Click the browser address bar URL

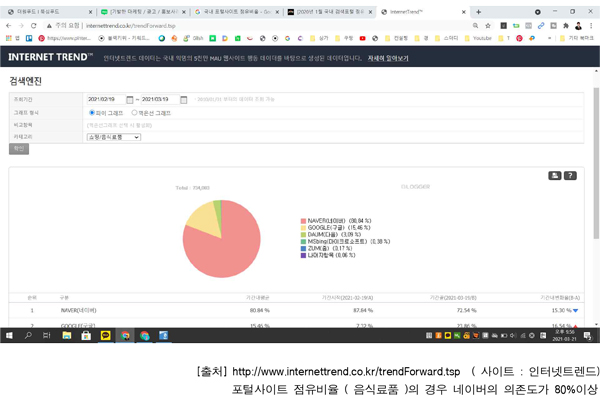coord(130,26)
